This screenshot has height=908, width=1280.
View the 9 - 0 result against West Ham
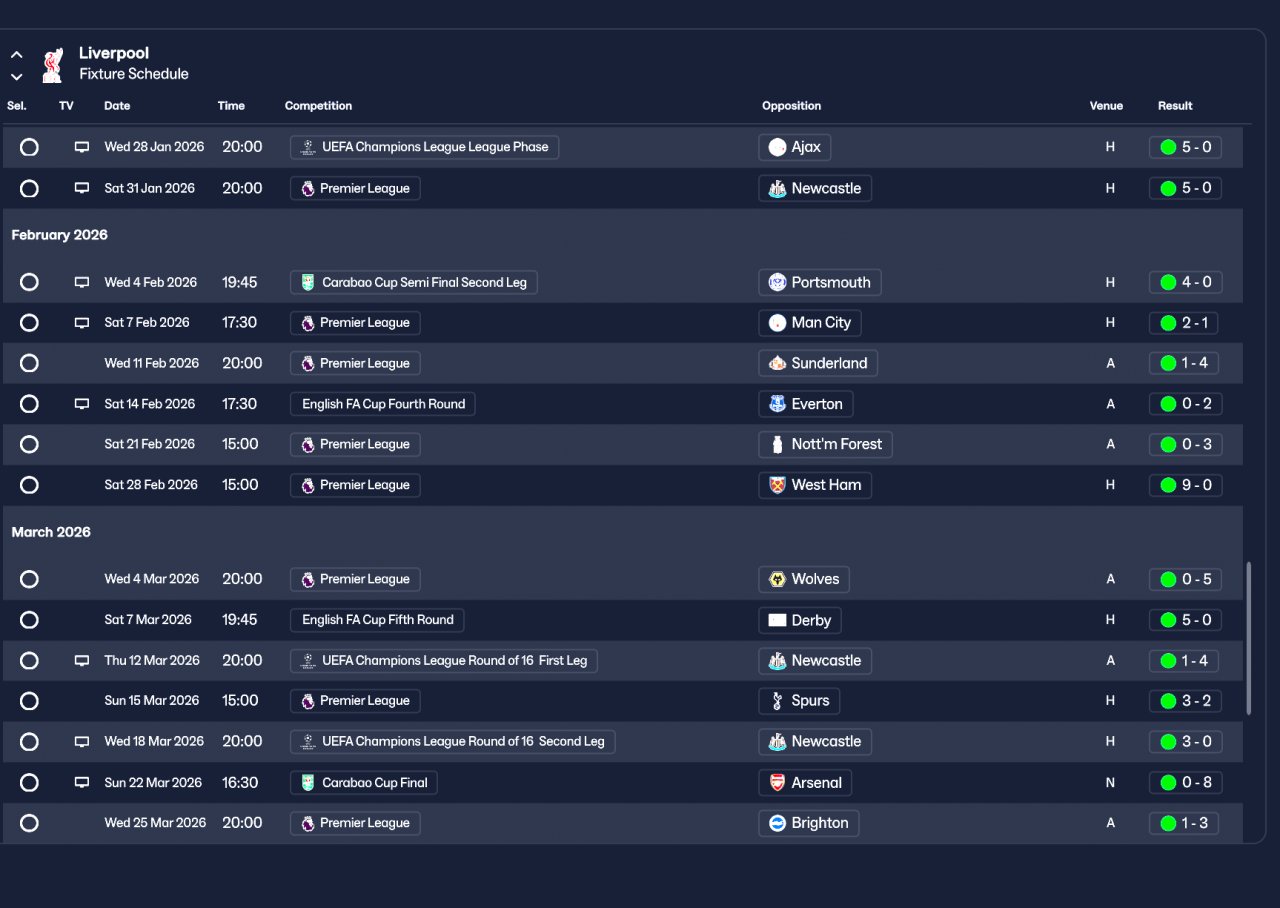(x=1185, y=485)
